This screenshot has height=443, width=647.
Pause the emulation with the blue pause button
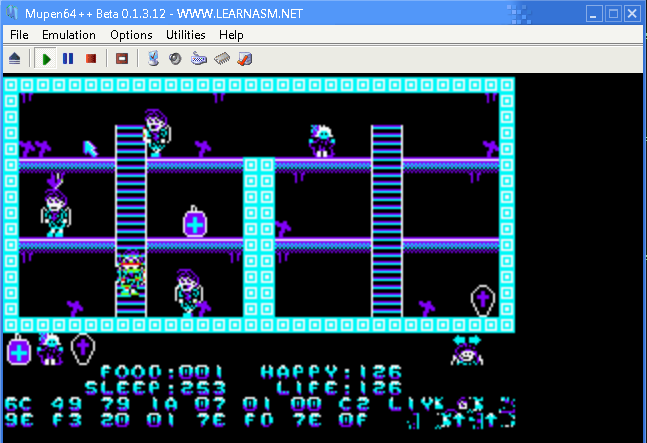[68, 59]
